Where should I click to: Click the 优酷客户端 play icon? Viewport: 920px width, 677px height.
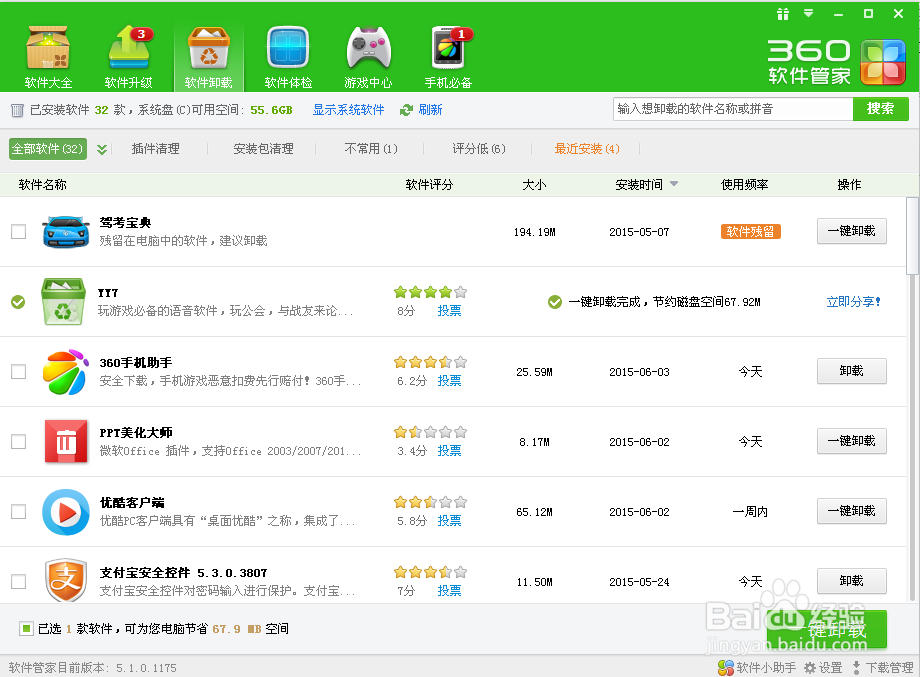(x=66, y=512)
